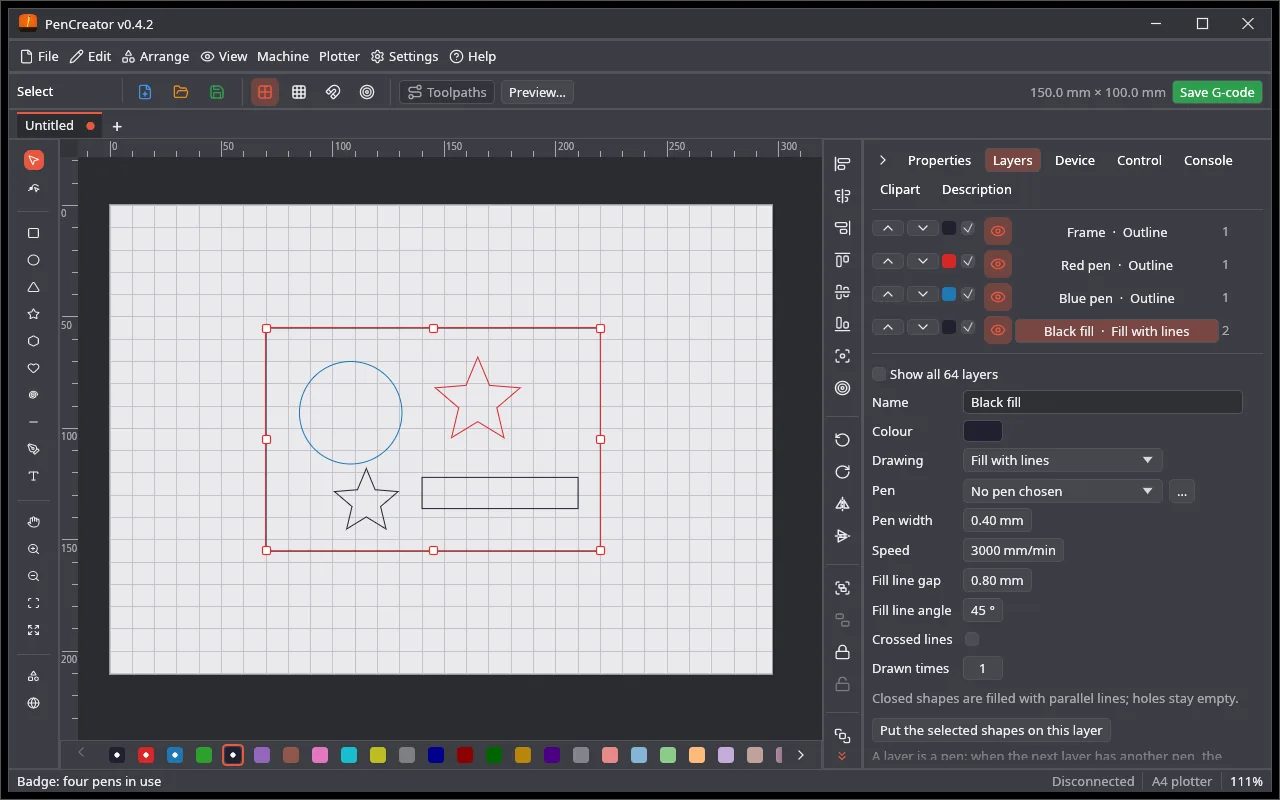Viewport: 1280px width, 800px height.
Task: Select the triangle shape tool
Action: click(33, 287)
